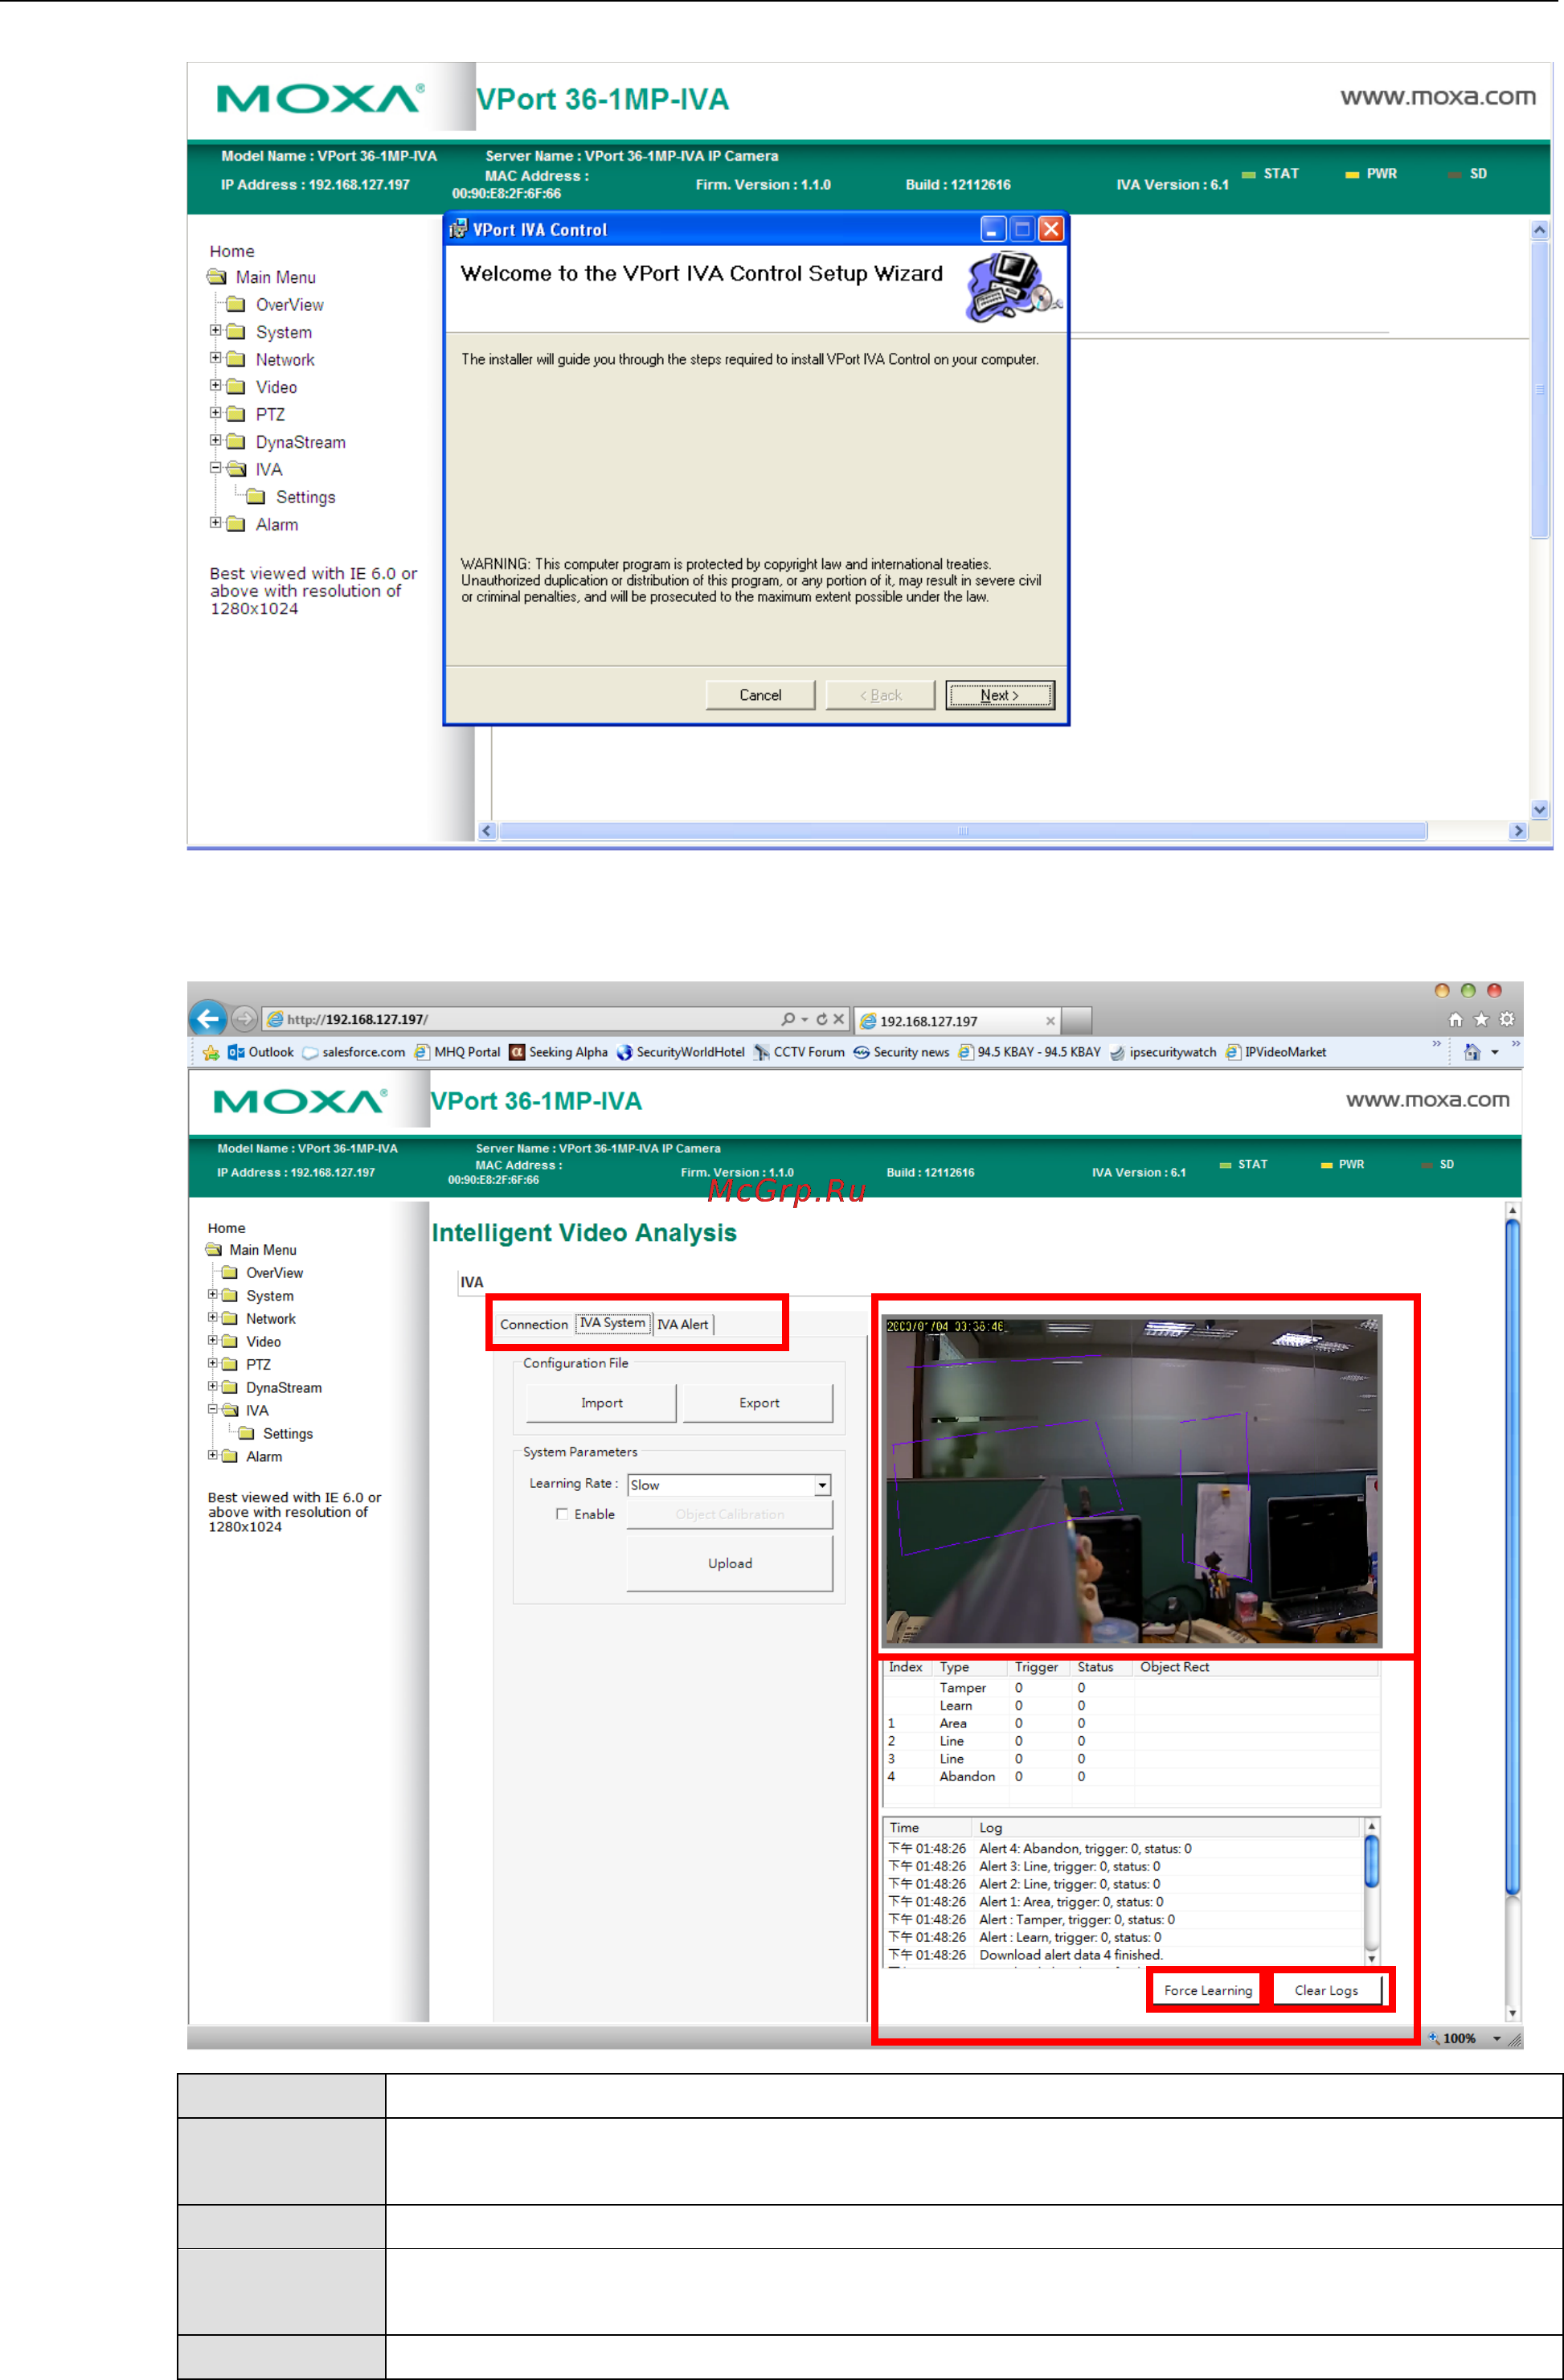Click the live camera video preview

[1133, 1481]
